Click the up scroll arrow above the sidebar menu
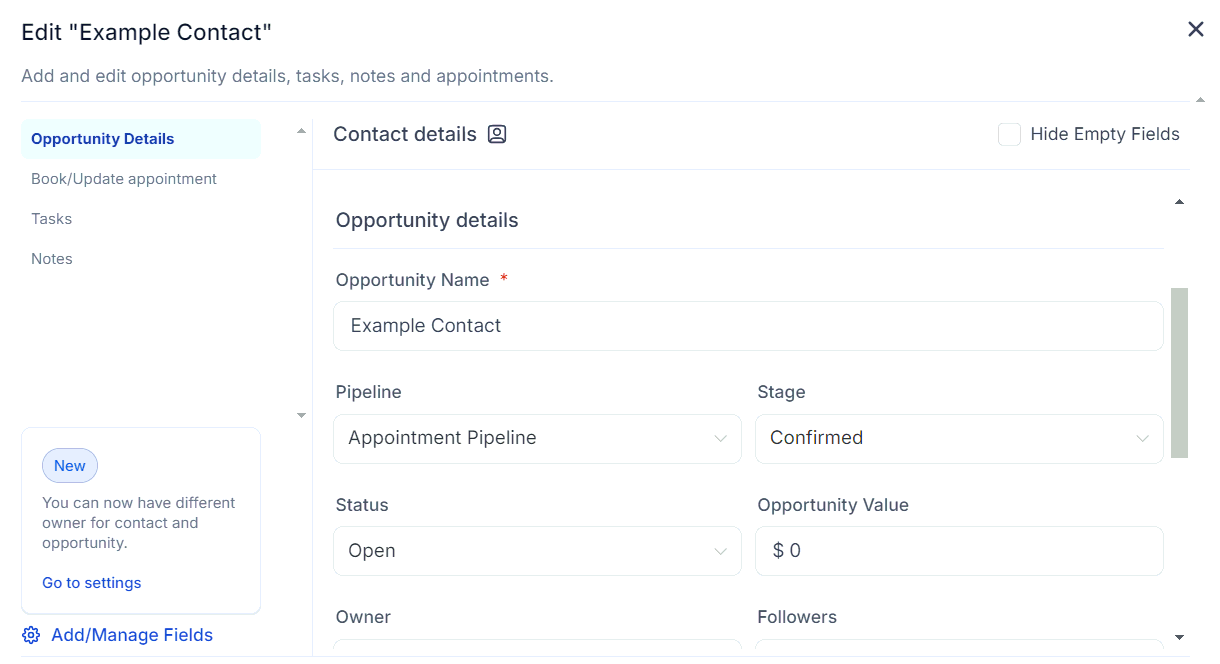The width and height of the screenshot is (1220, 664). coord(301,130)
